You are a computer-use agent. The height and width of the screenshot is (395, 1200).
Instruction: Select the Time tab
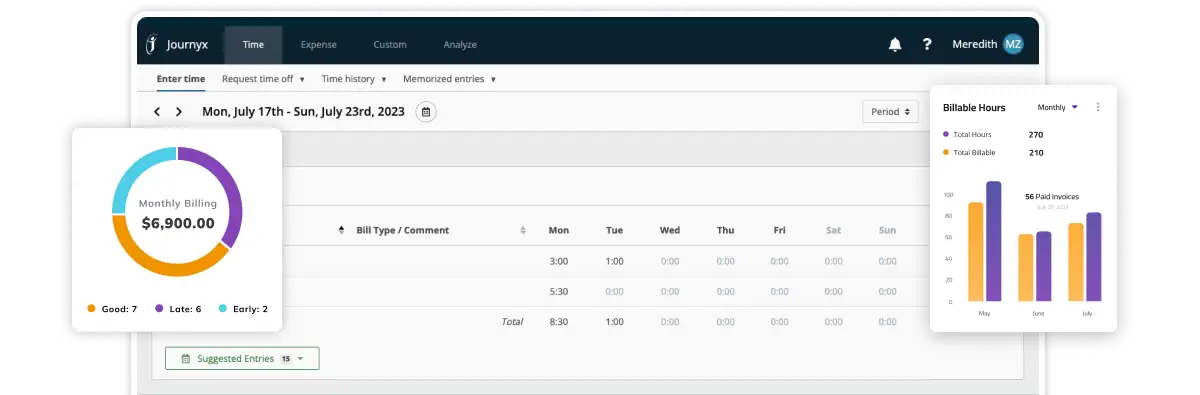point(253,44)
